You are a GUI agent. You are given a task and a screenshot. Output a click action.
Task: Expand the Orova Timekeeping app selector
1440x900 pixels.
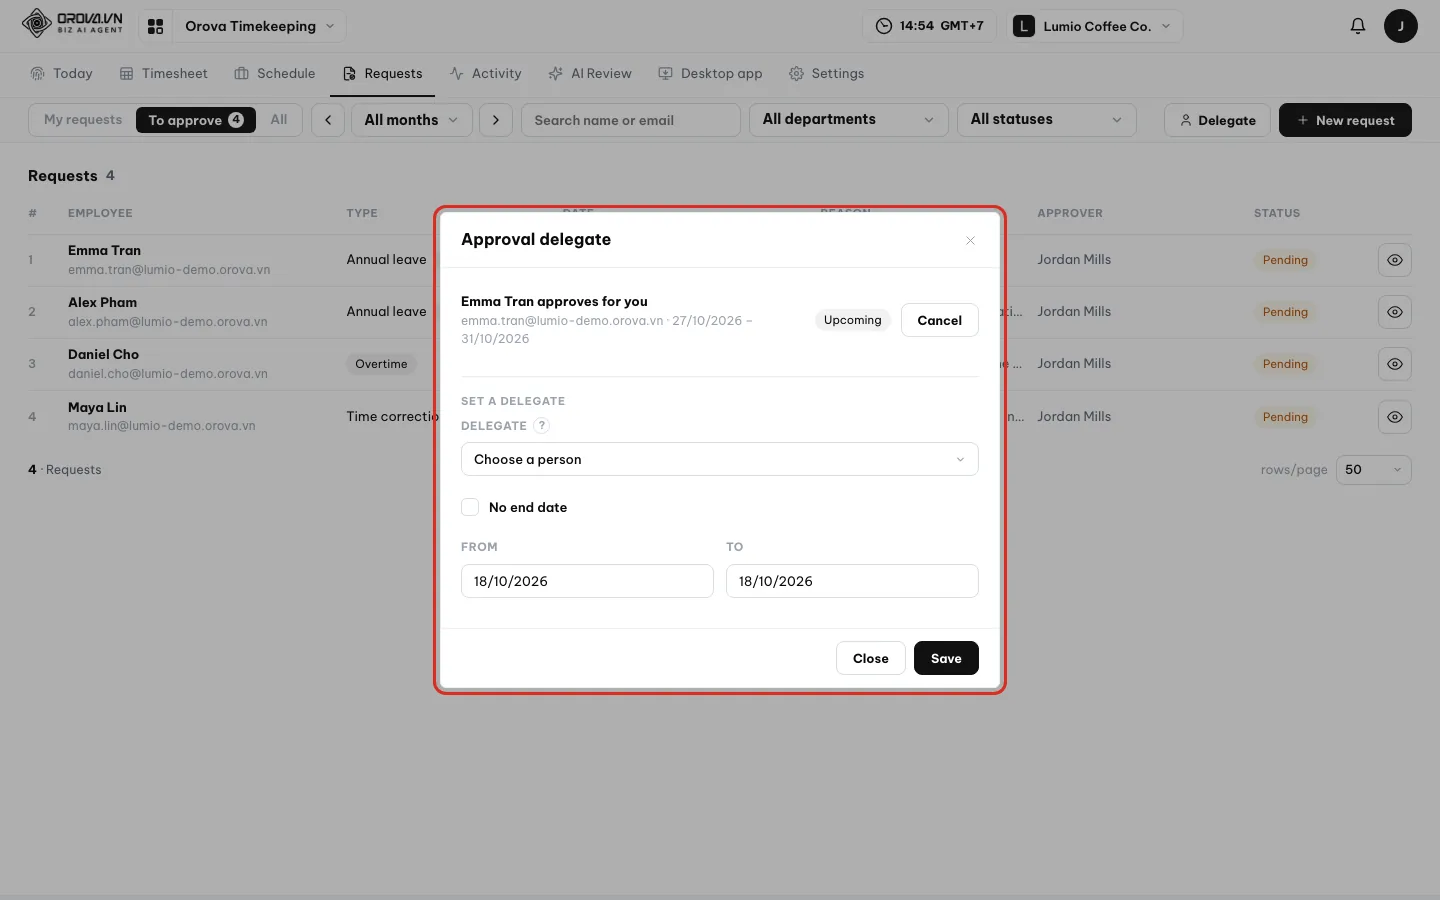point(259,26)
